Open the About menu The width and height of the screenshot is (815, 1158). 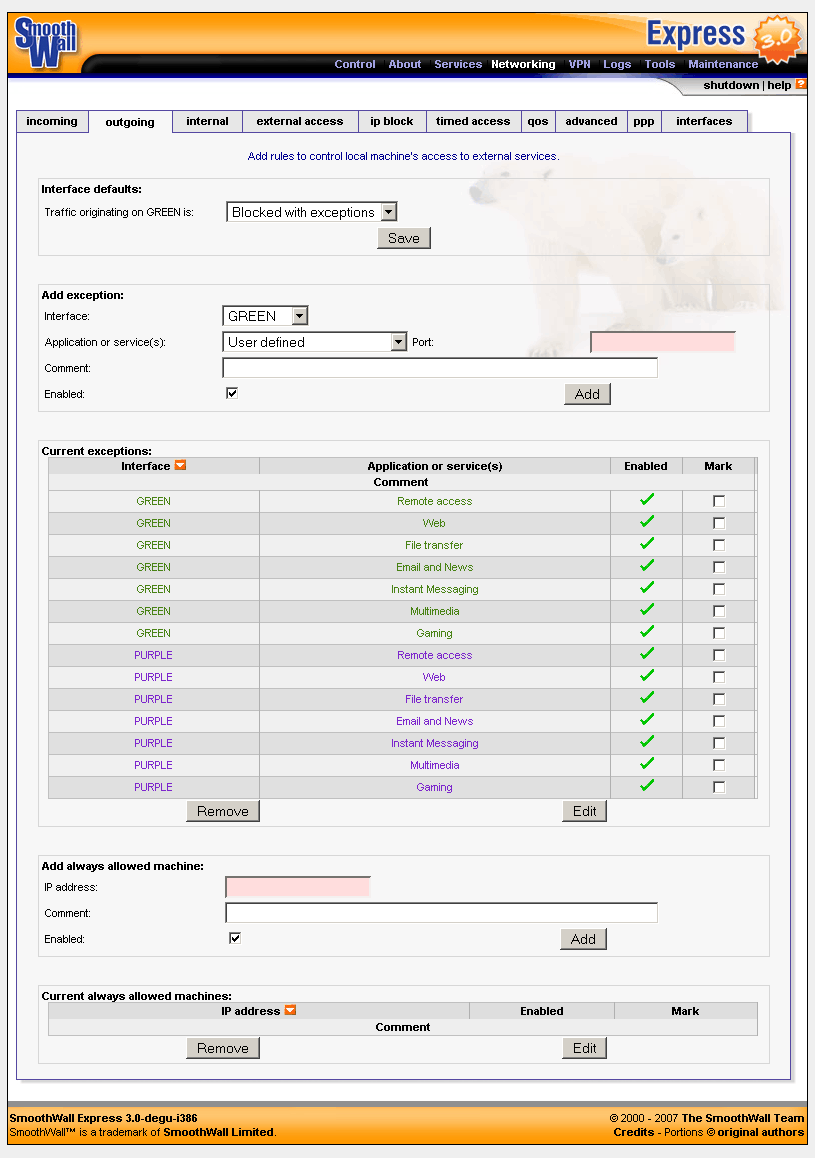(x=405, y=64)
